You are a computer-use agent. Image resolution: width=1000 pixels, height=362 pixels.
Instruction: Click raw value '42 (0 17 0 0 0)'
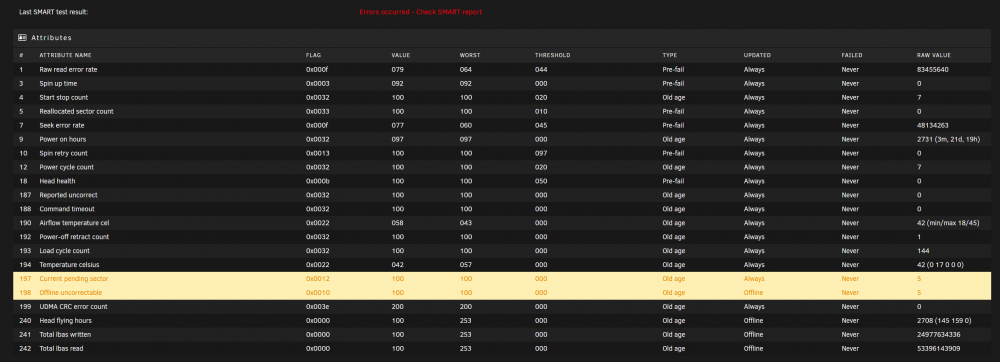[x=940, y=264]
